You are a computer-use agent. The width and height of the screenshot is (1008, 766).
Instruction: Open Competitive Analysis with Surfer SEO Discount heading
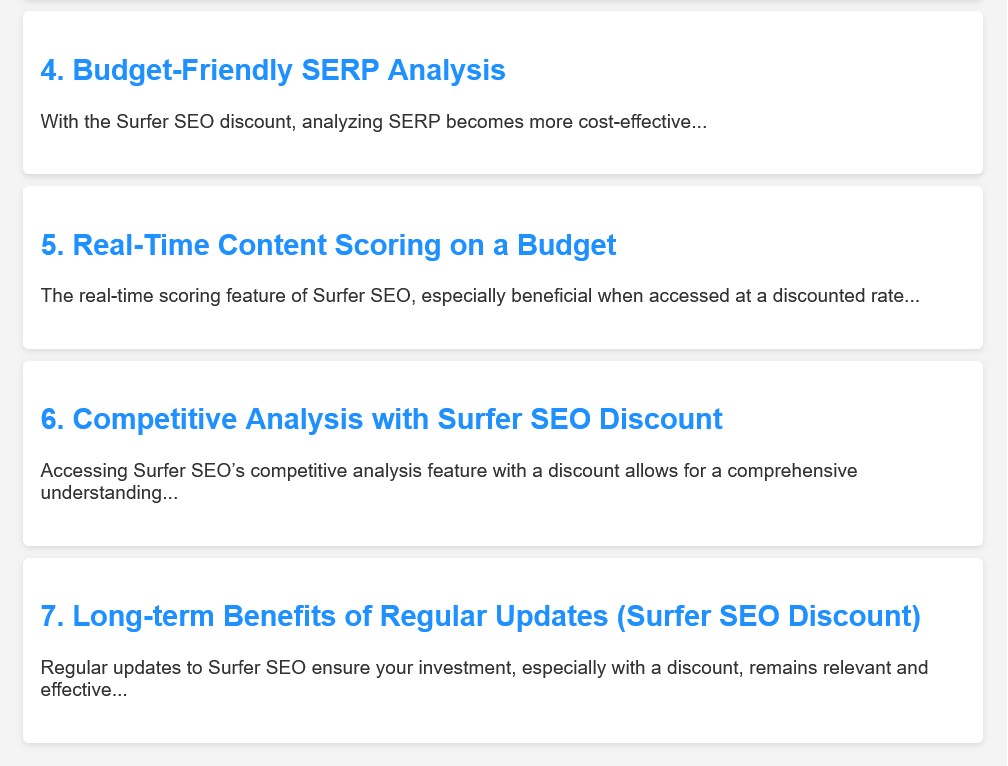[x=381, y=419]
